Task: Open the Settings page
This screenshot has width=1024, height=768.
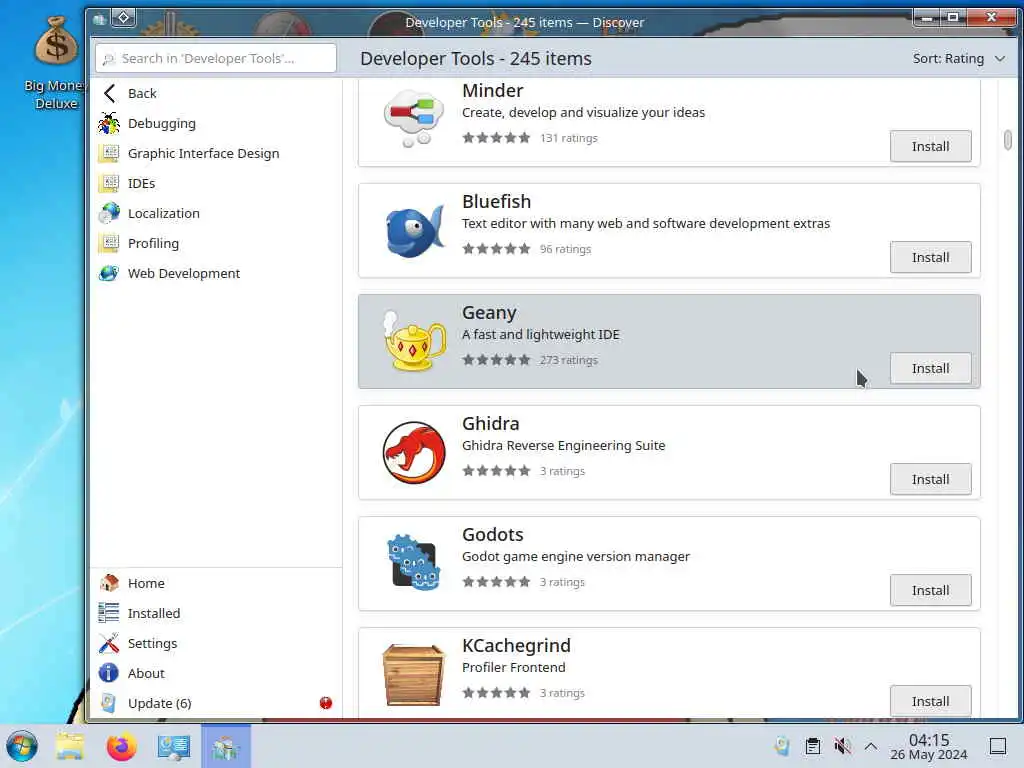Action: [216, 643]
